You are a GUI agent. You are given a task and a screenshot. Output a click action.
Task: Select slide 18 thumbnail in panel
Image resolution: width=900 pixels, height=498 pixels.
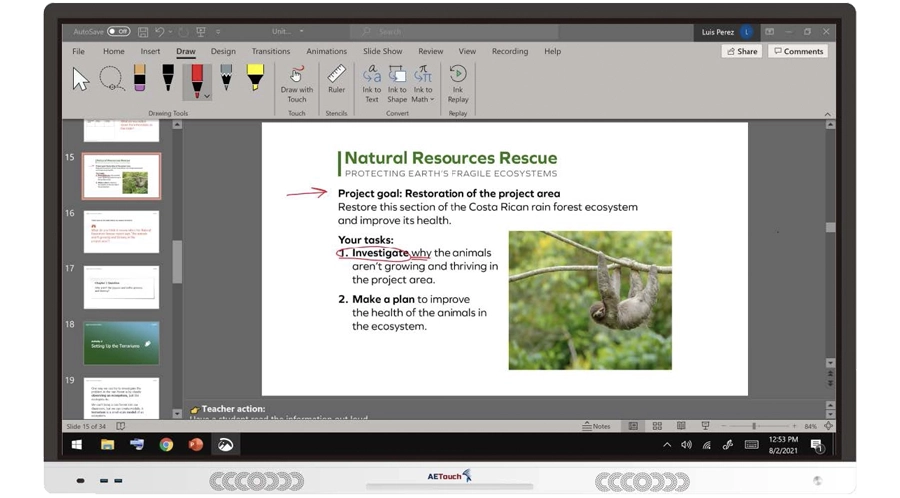pyautogui.click(x=121, y=342)
